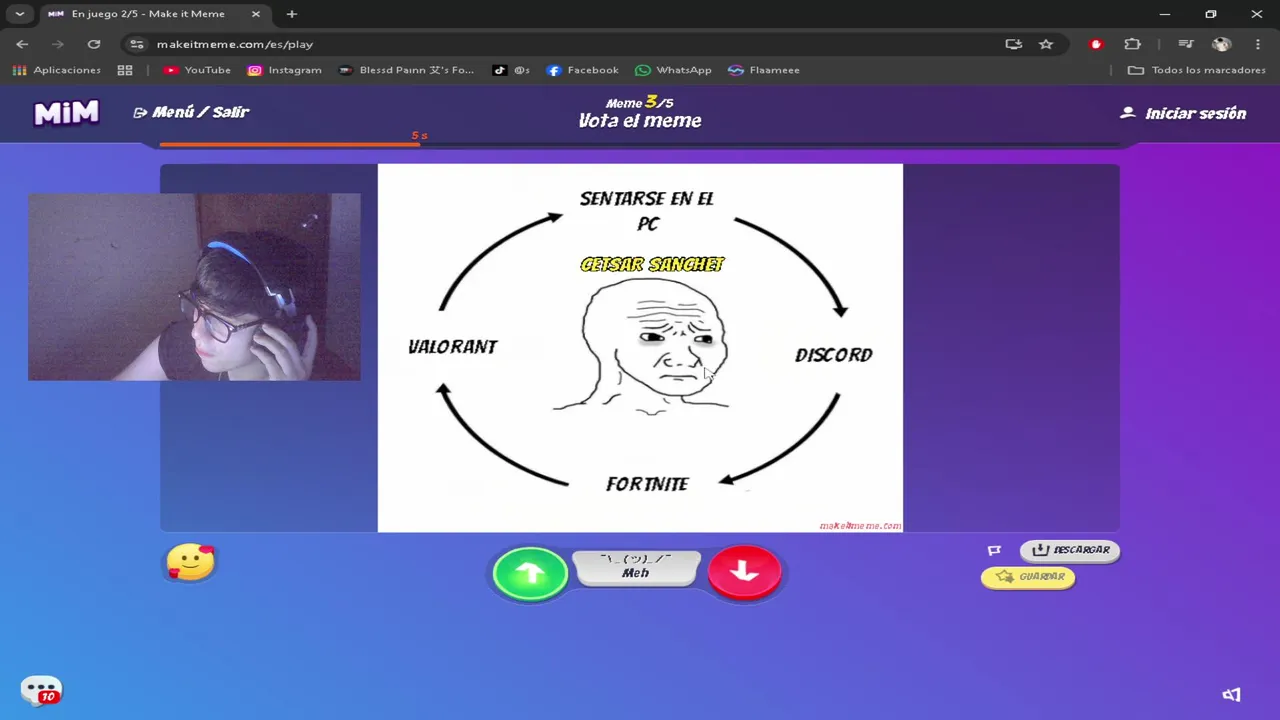Open Aplicaciones bookmark
Image resolution: width=1280 pixels, height=720 pixels.
tap(57, 70)
